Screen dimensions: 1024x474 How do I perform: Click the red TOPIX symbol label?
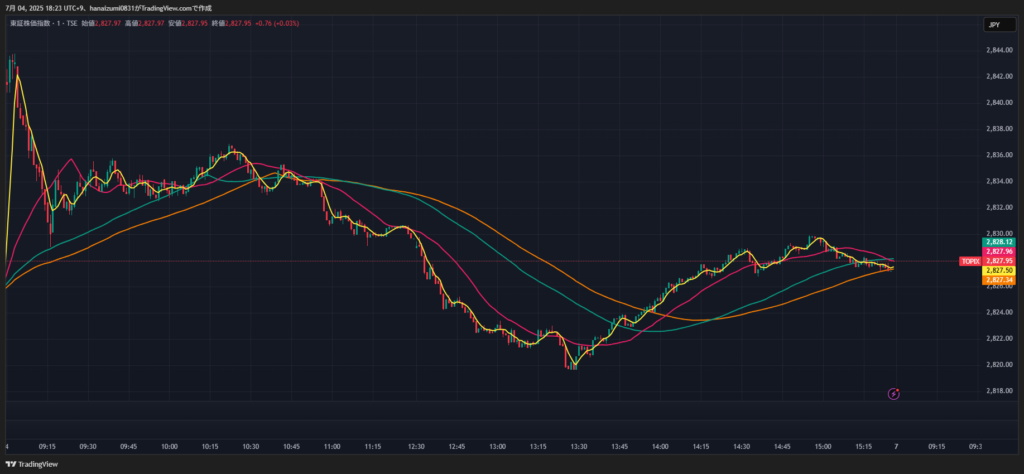(970, 261)
